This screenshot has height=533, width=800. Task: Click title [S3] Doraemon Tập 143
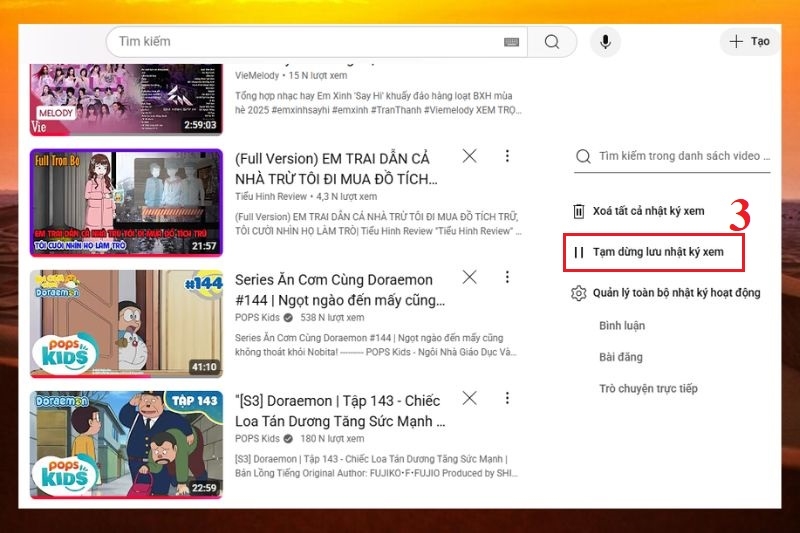tap(339, 411)
